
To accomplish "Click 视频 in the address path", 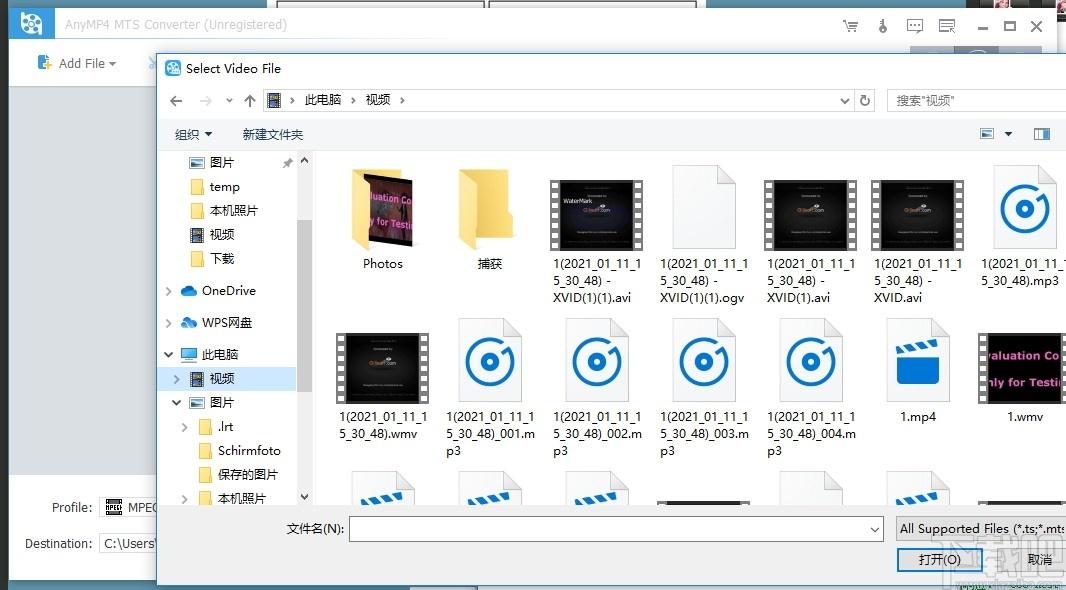I will click(x=378, y=100).
